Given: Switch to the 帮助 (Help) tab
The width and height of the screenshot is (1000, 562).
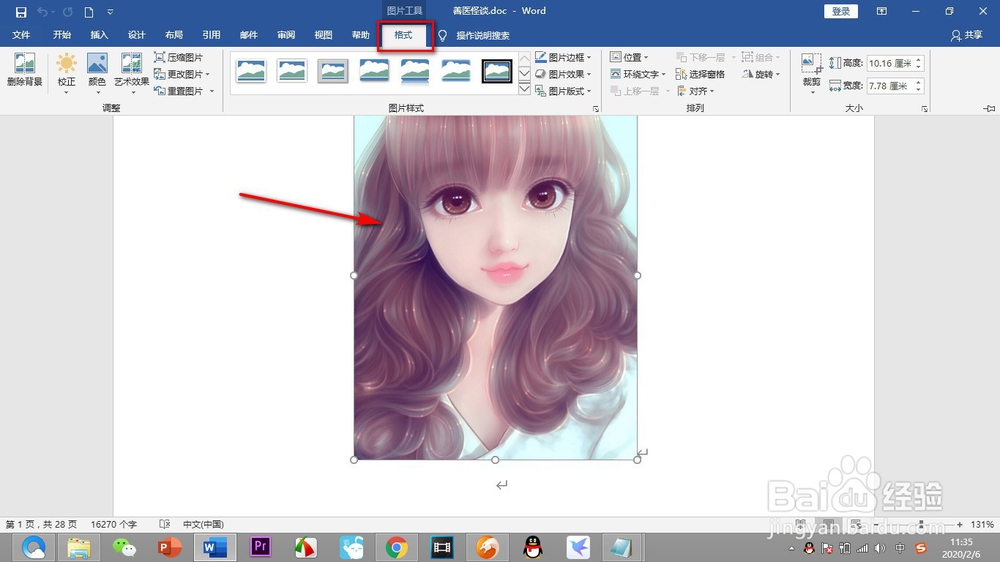Looking at the screenshot, I should tap(360, 35).
